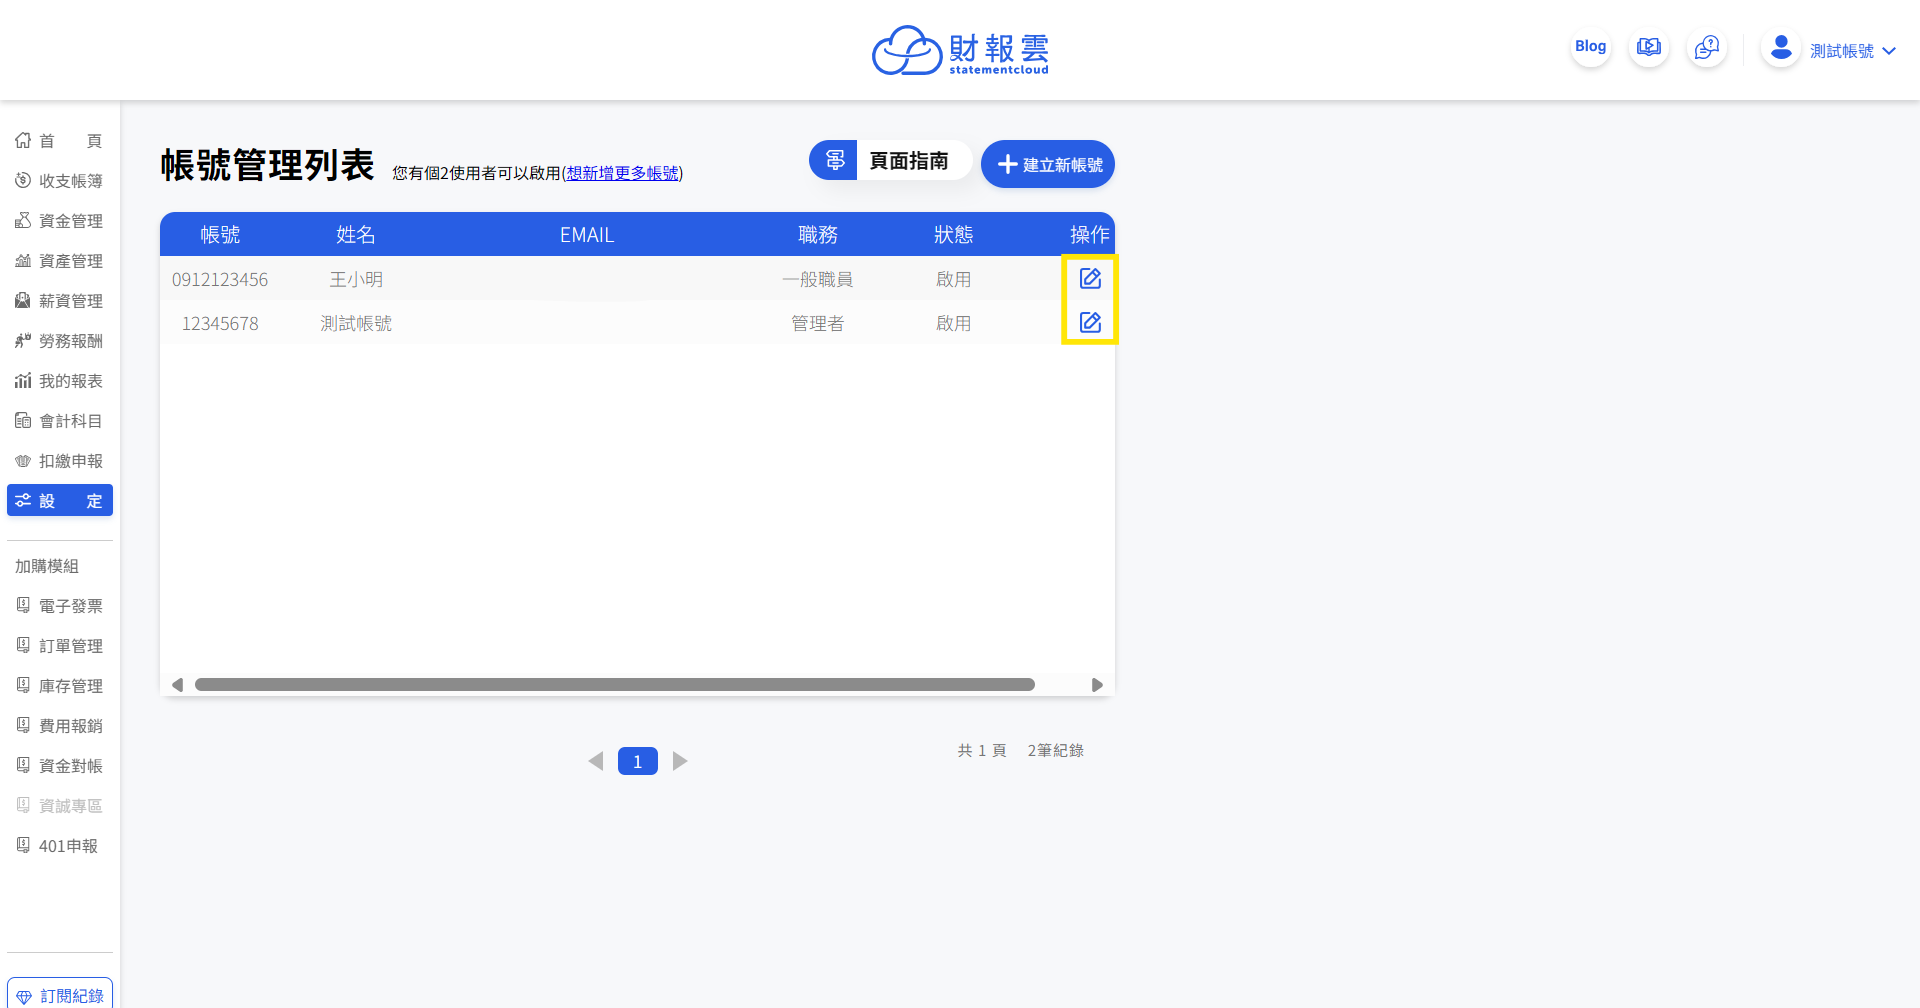Open 訂單管理 add-on module
The height and width of the screenshot is (1008, 1920).
(59, 646)
